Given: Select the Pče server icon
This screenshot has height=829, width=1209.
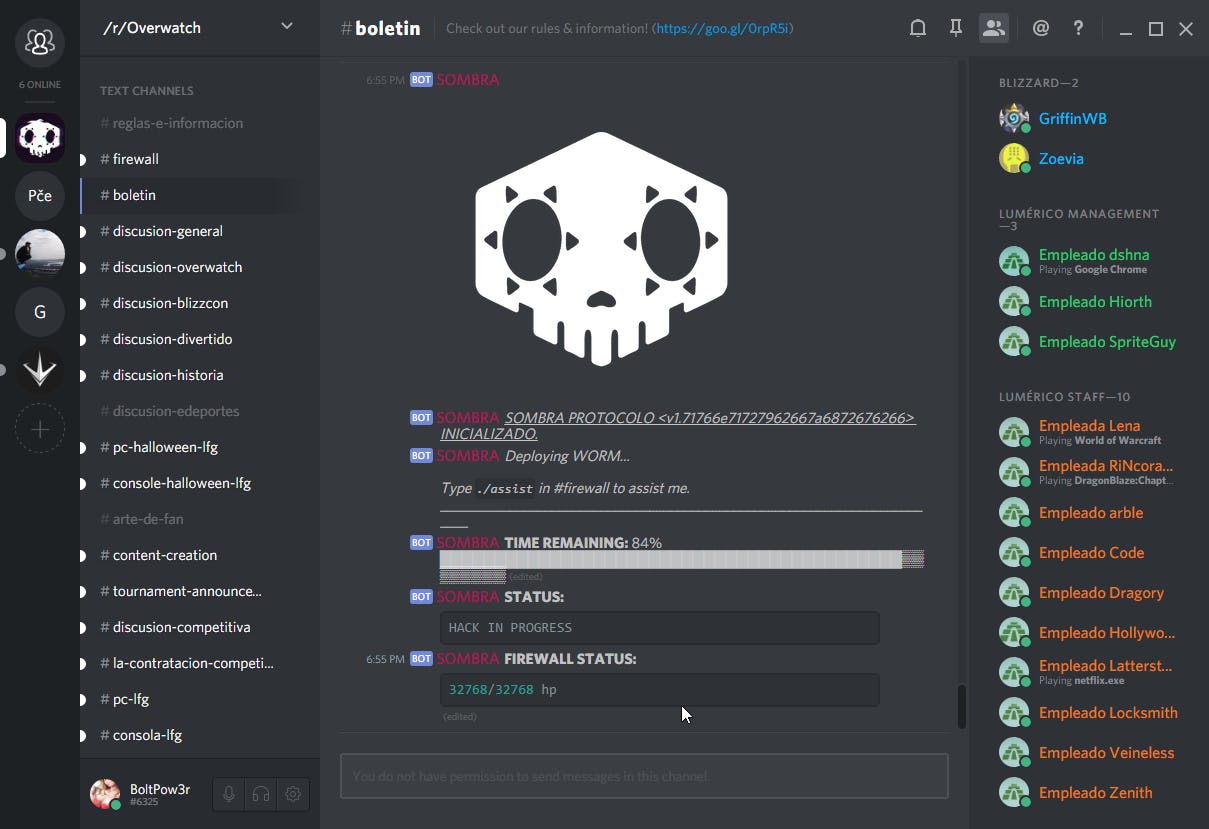Looking at the screenshot, I should 39,196.
